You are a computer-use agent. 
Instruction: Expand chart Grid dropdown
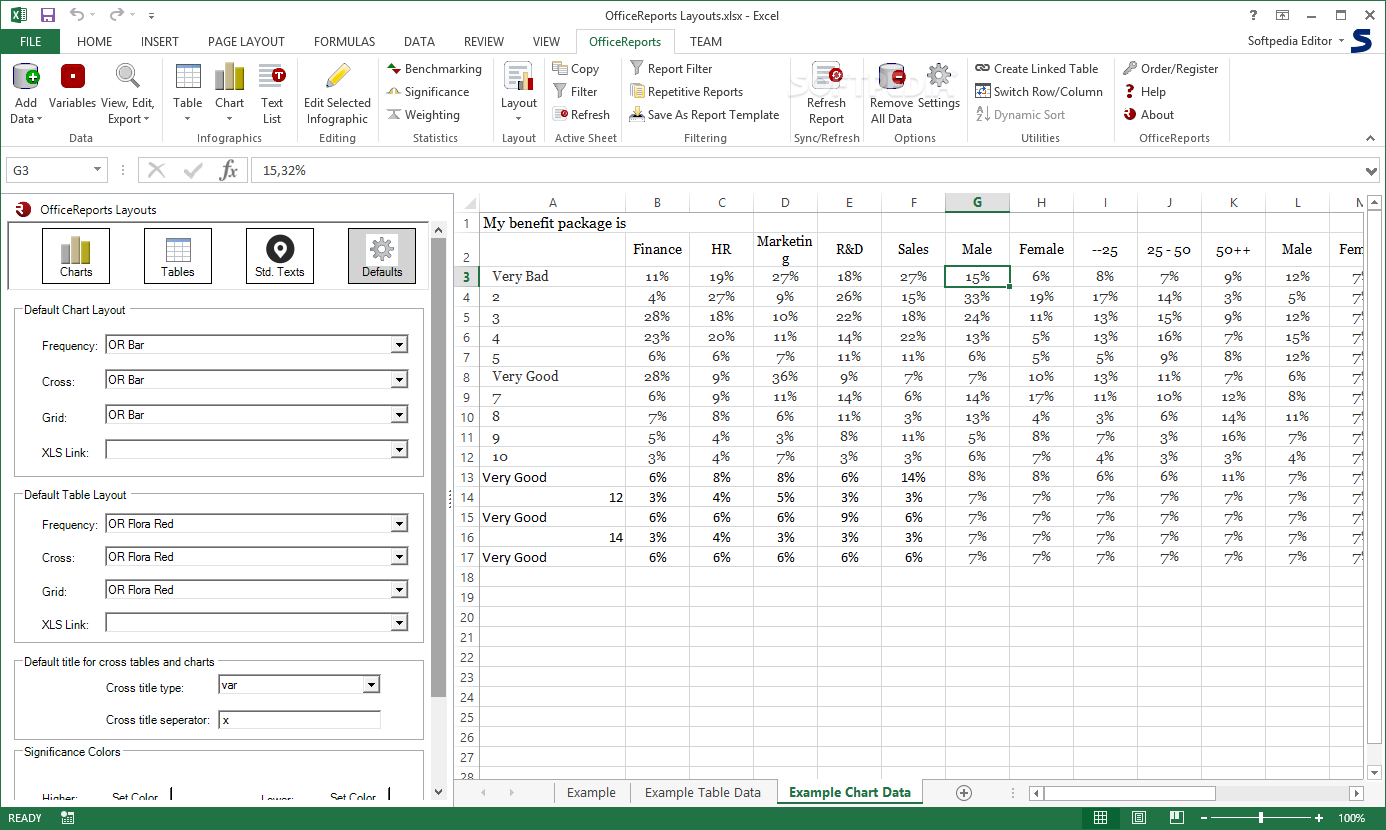click(400, 415)
